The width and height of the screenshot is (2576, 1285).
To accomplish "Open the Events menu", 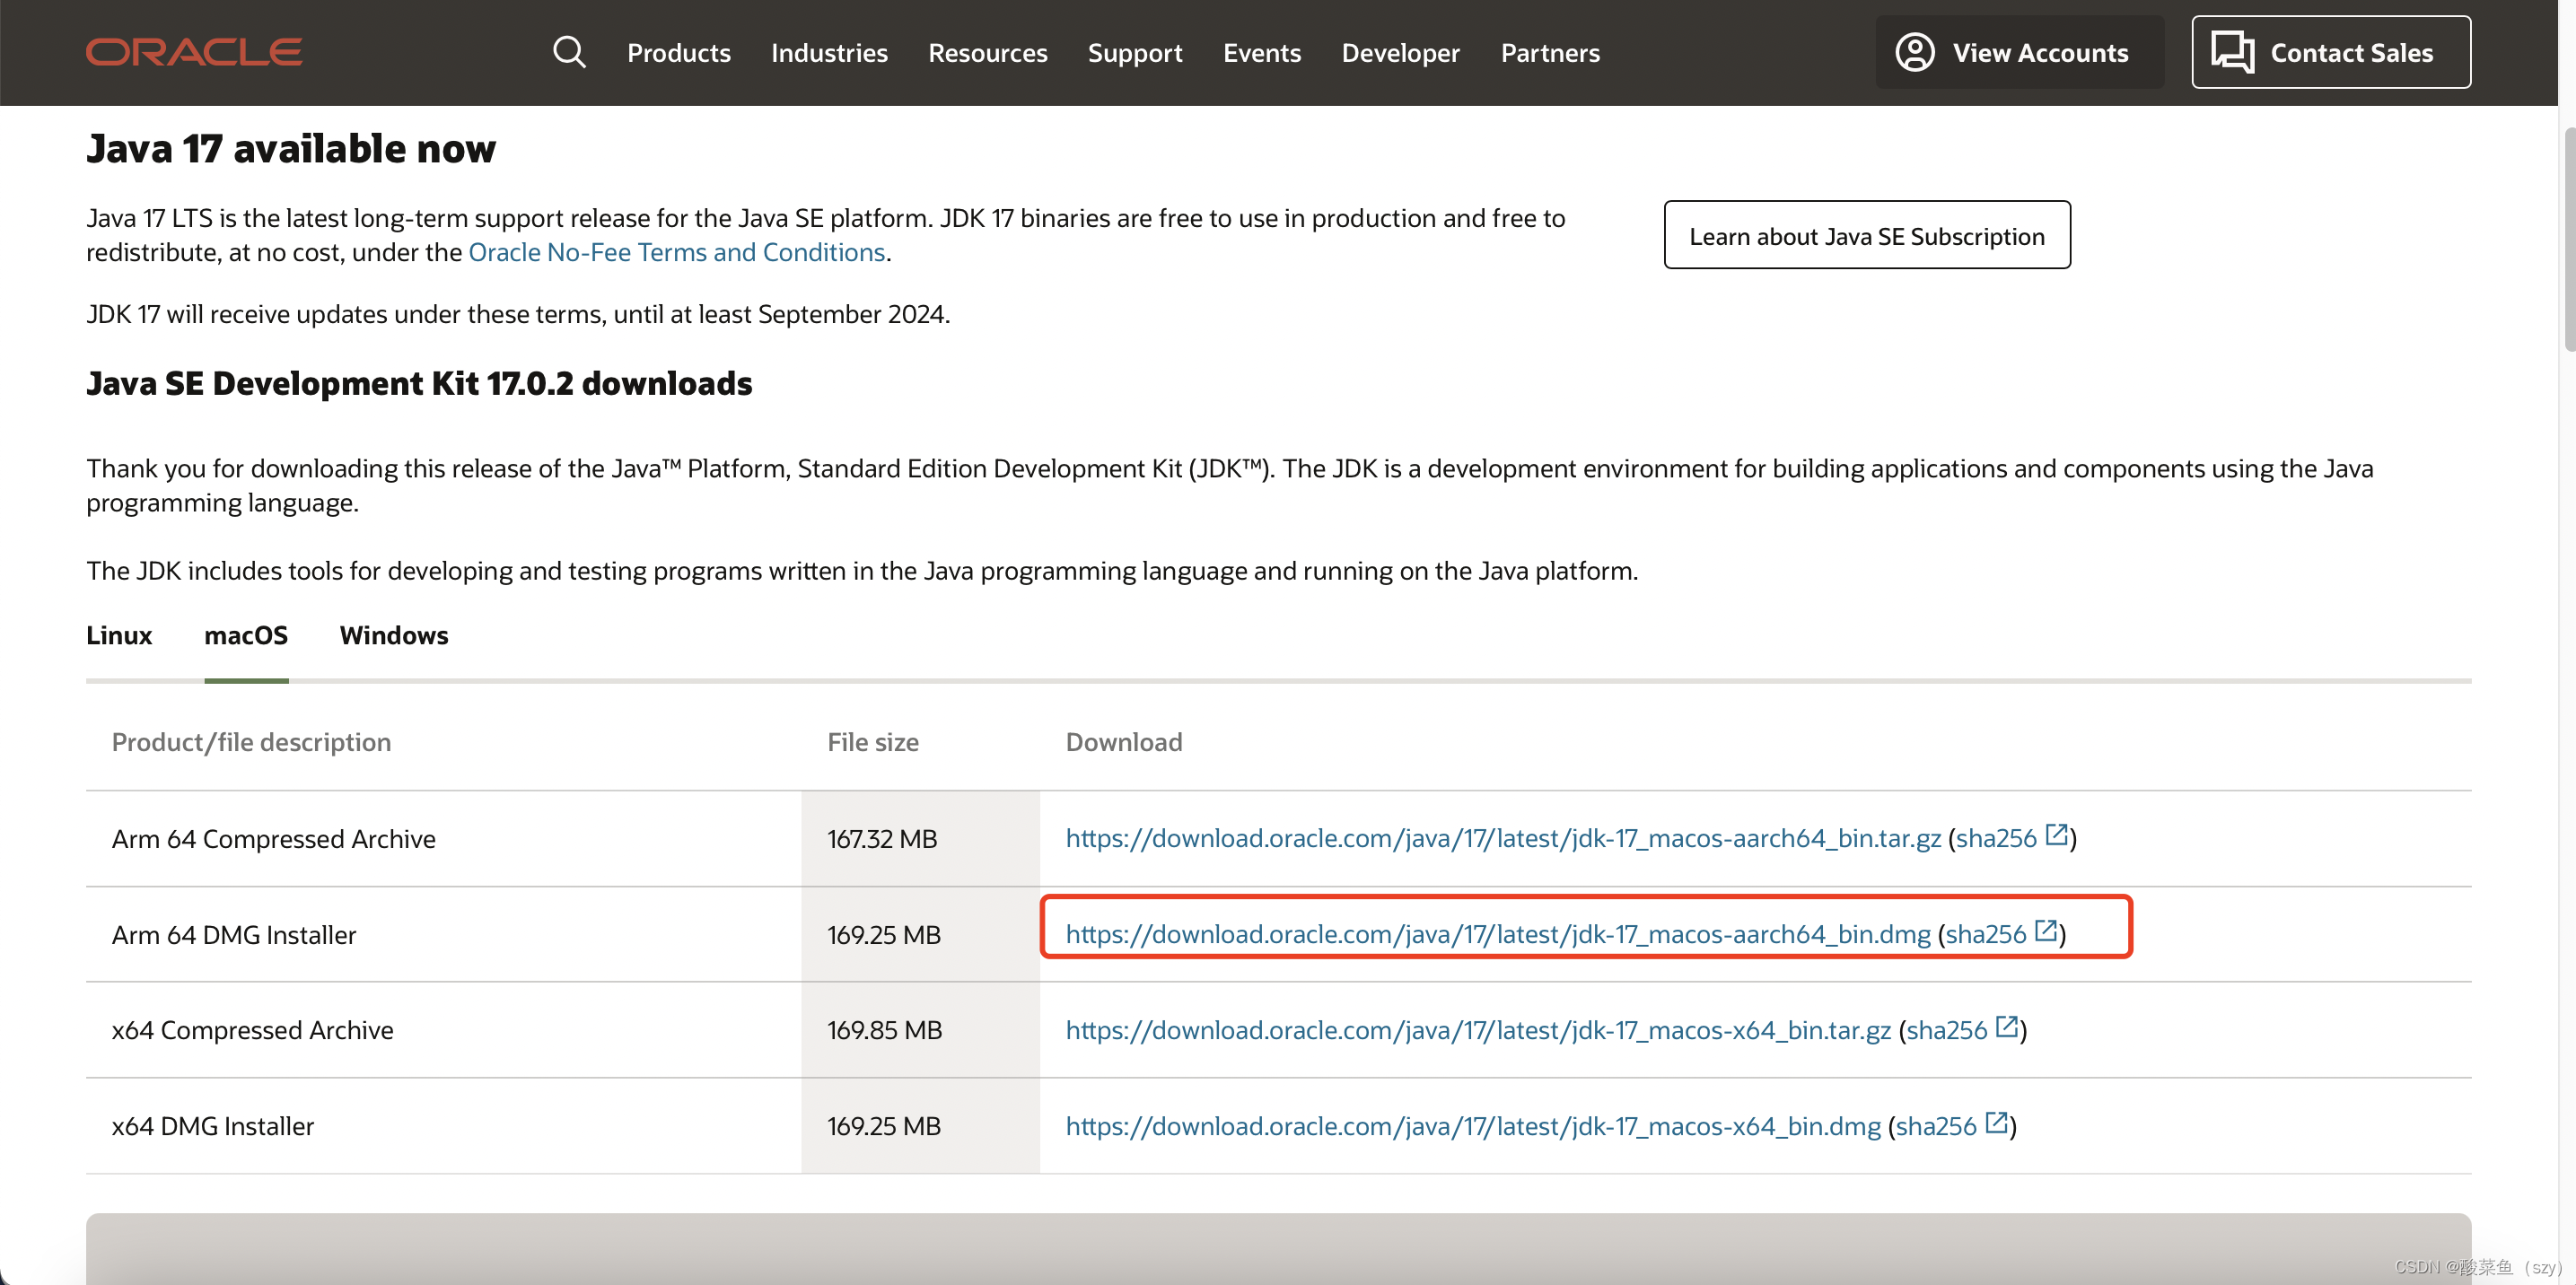I will pyautogui.click(x=1261, y=52).
